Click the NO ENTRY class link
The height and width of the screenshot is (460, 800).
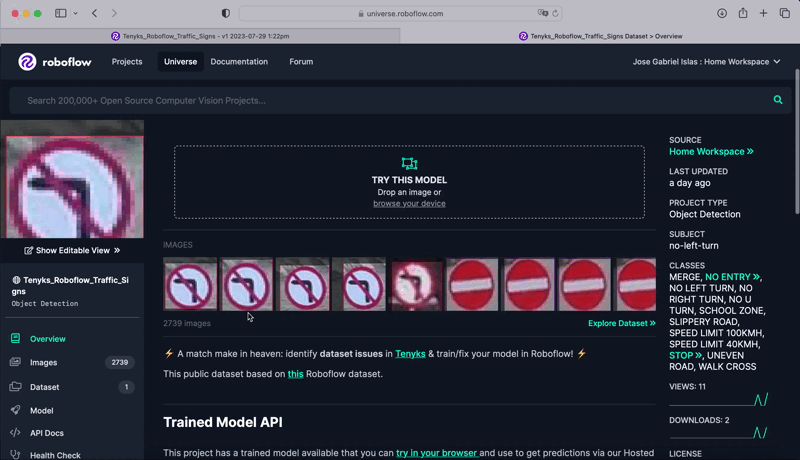tap(733, 277)
